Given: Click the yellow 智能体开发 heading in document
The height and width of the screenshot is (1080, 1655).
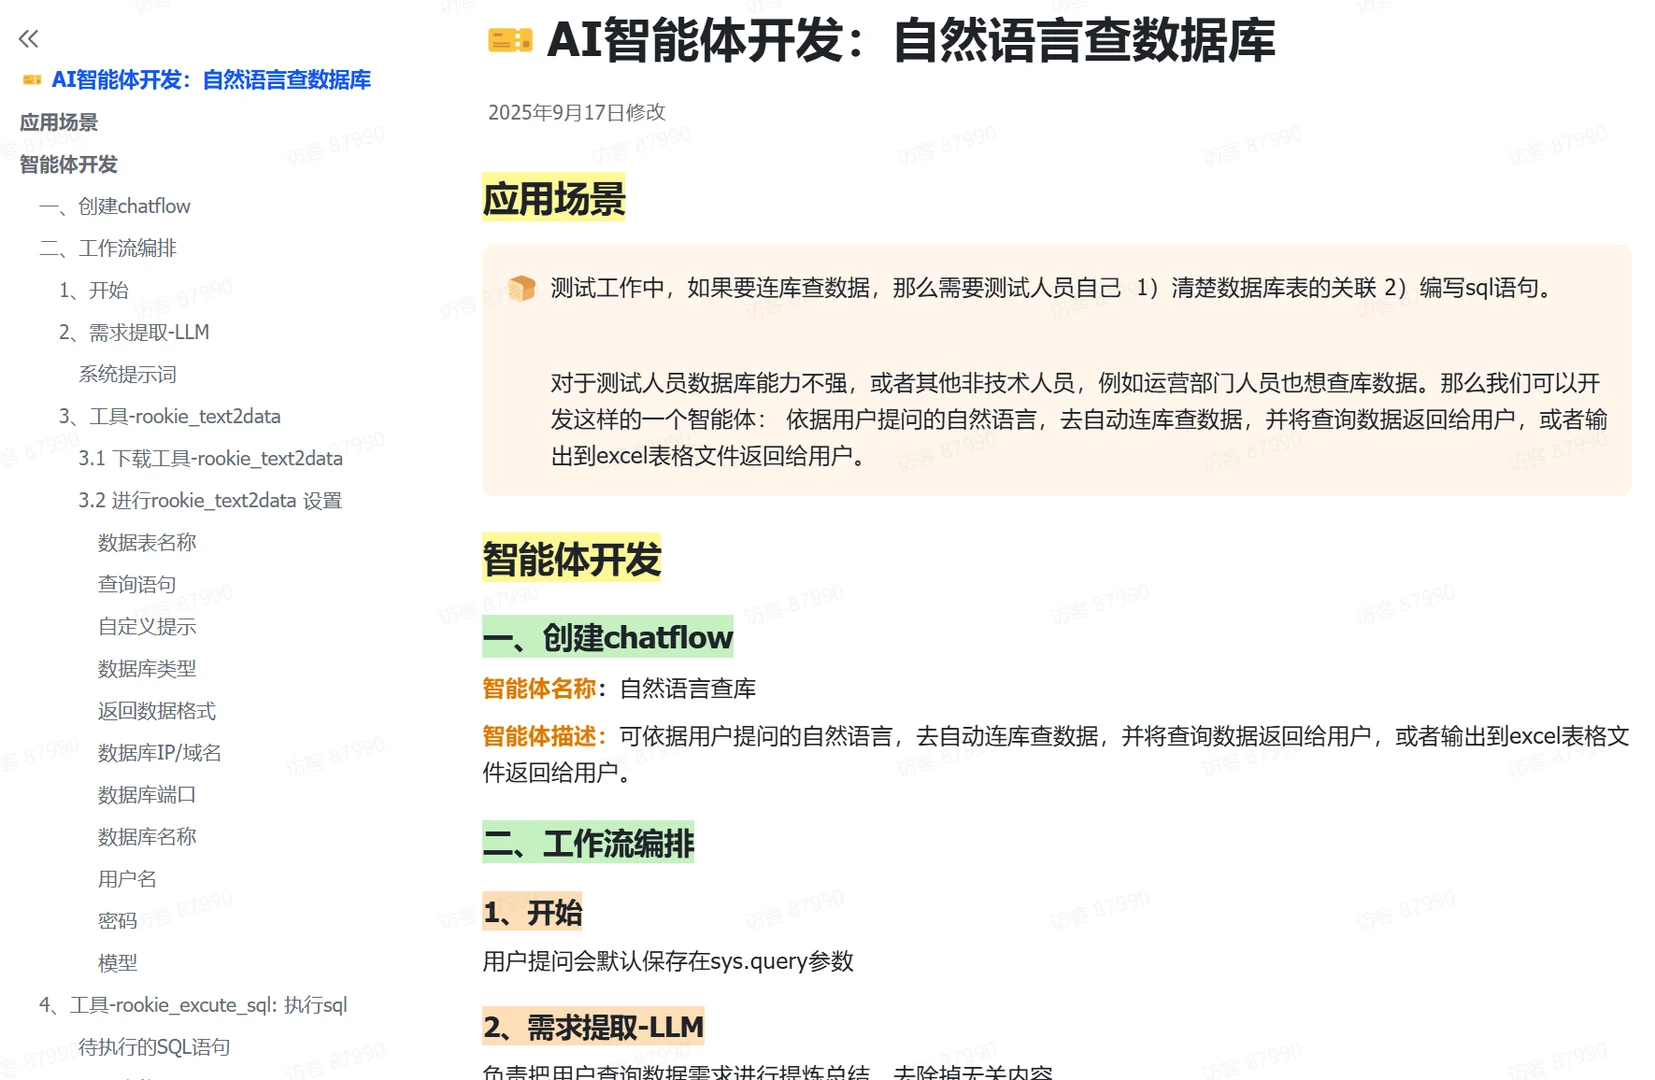Looking at the screenshot, I should pos(572,558).
